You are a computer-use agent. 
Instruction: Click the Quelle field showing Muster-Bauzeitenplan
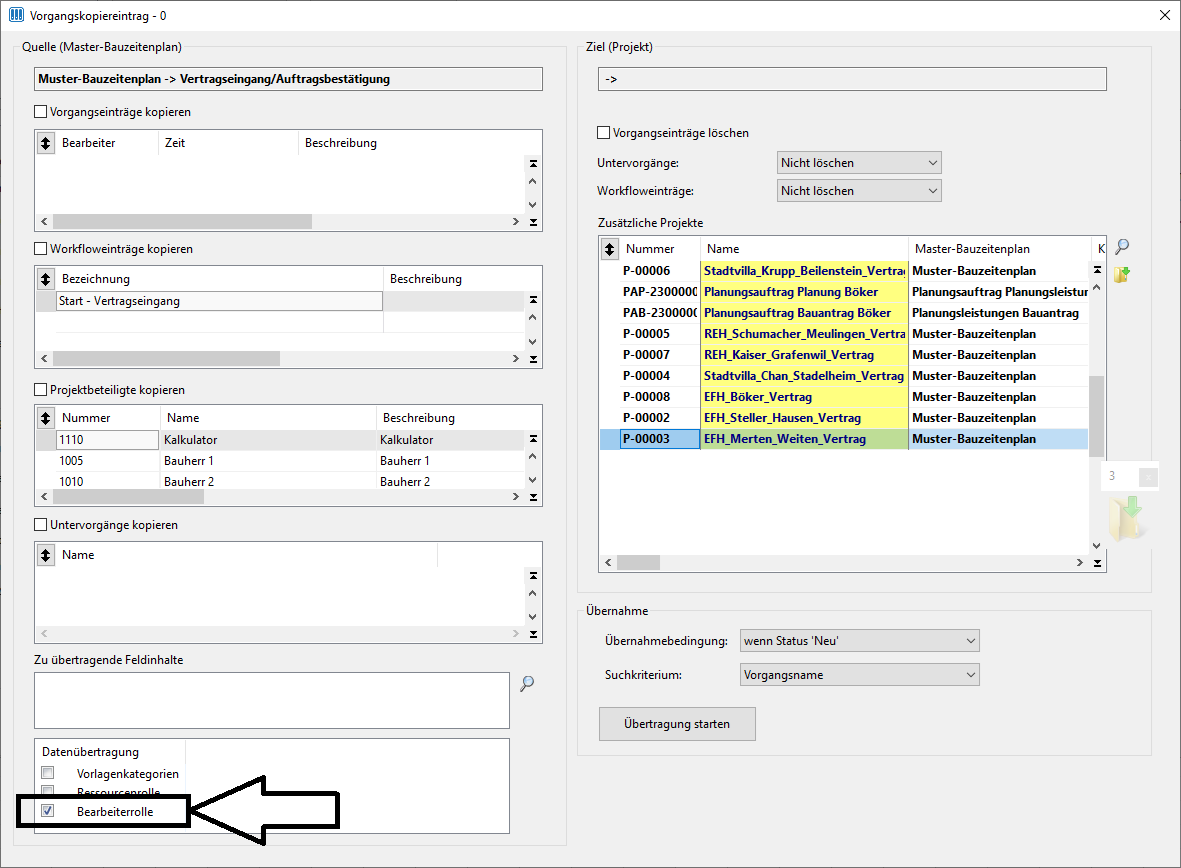click(x=288, y=79)
